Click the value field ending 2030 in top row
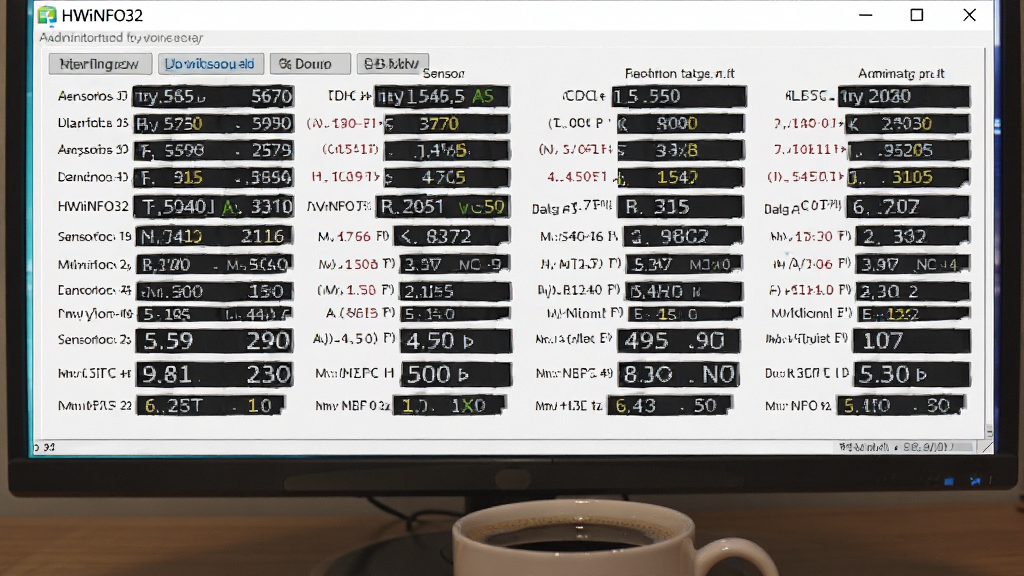 click(904, 97)
